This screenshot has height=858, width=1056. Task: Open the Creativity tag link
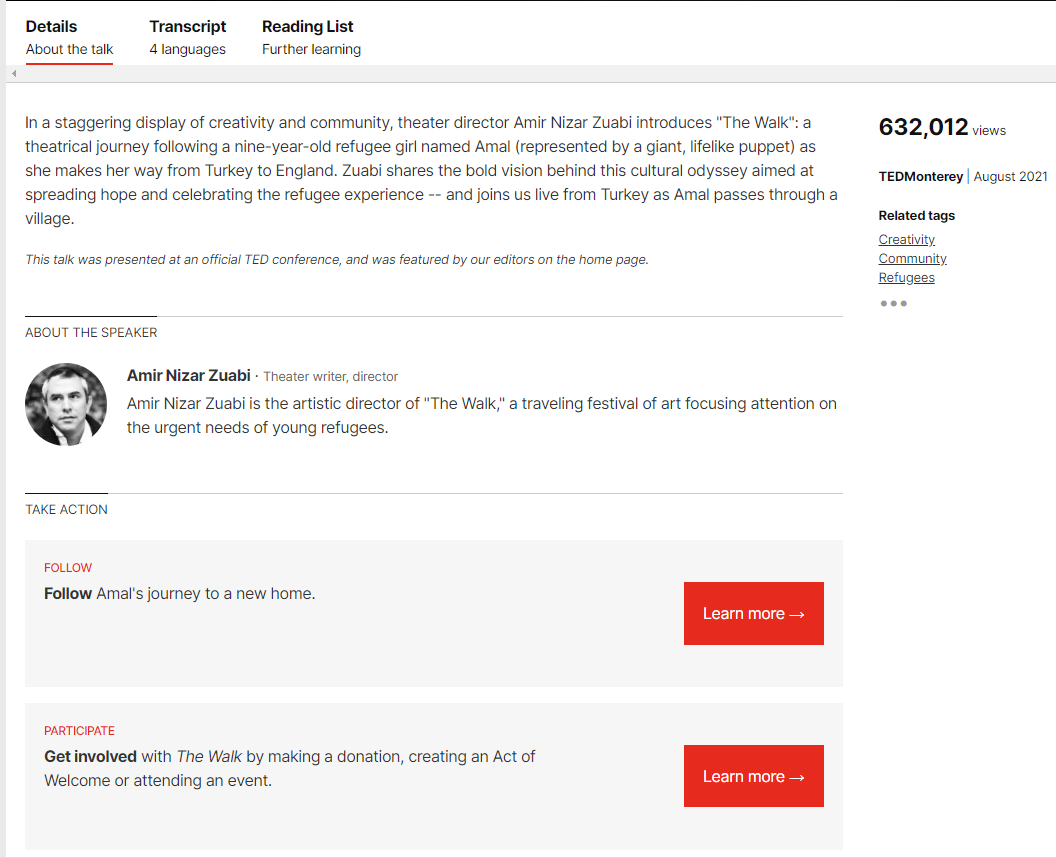click(x=906, y=239)
